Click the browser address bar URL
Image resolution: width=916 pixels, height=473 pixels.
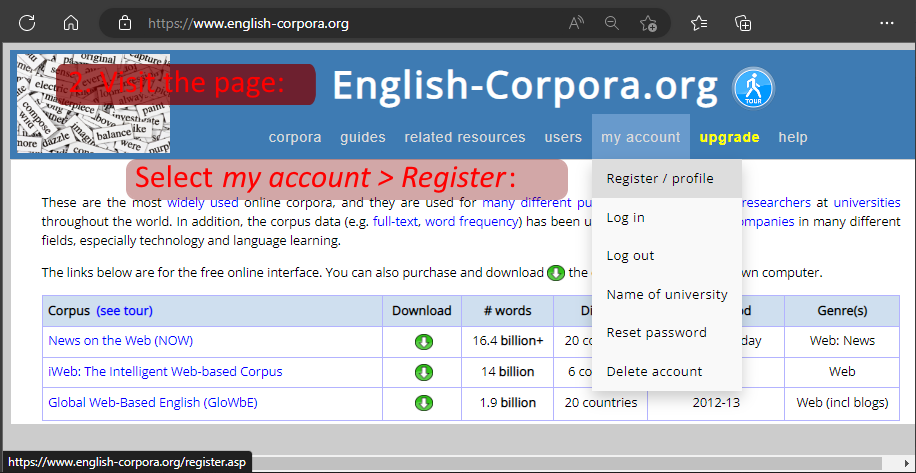(x=248, y=23)
